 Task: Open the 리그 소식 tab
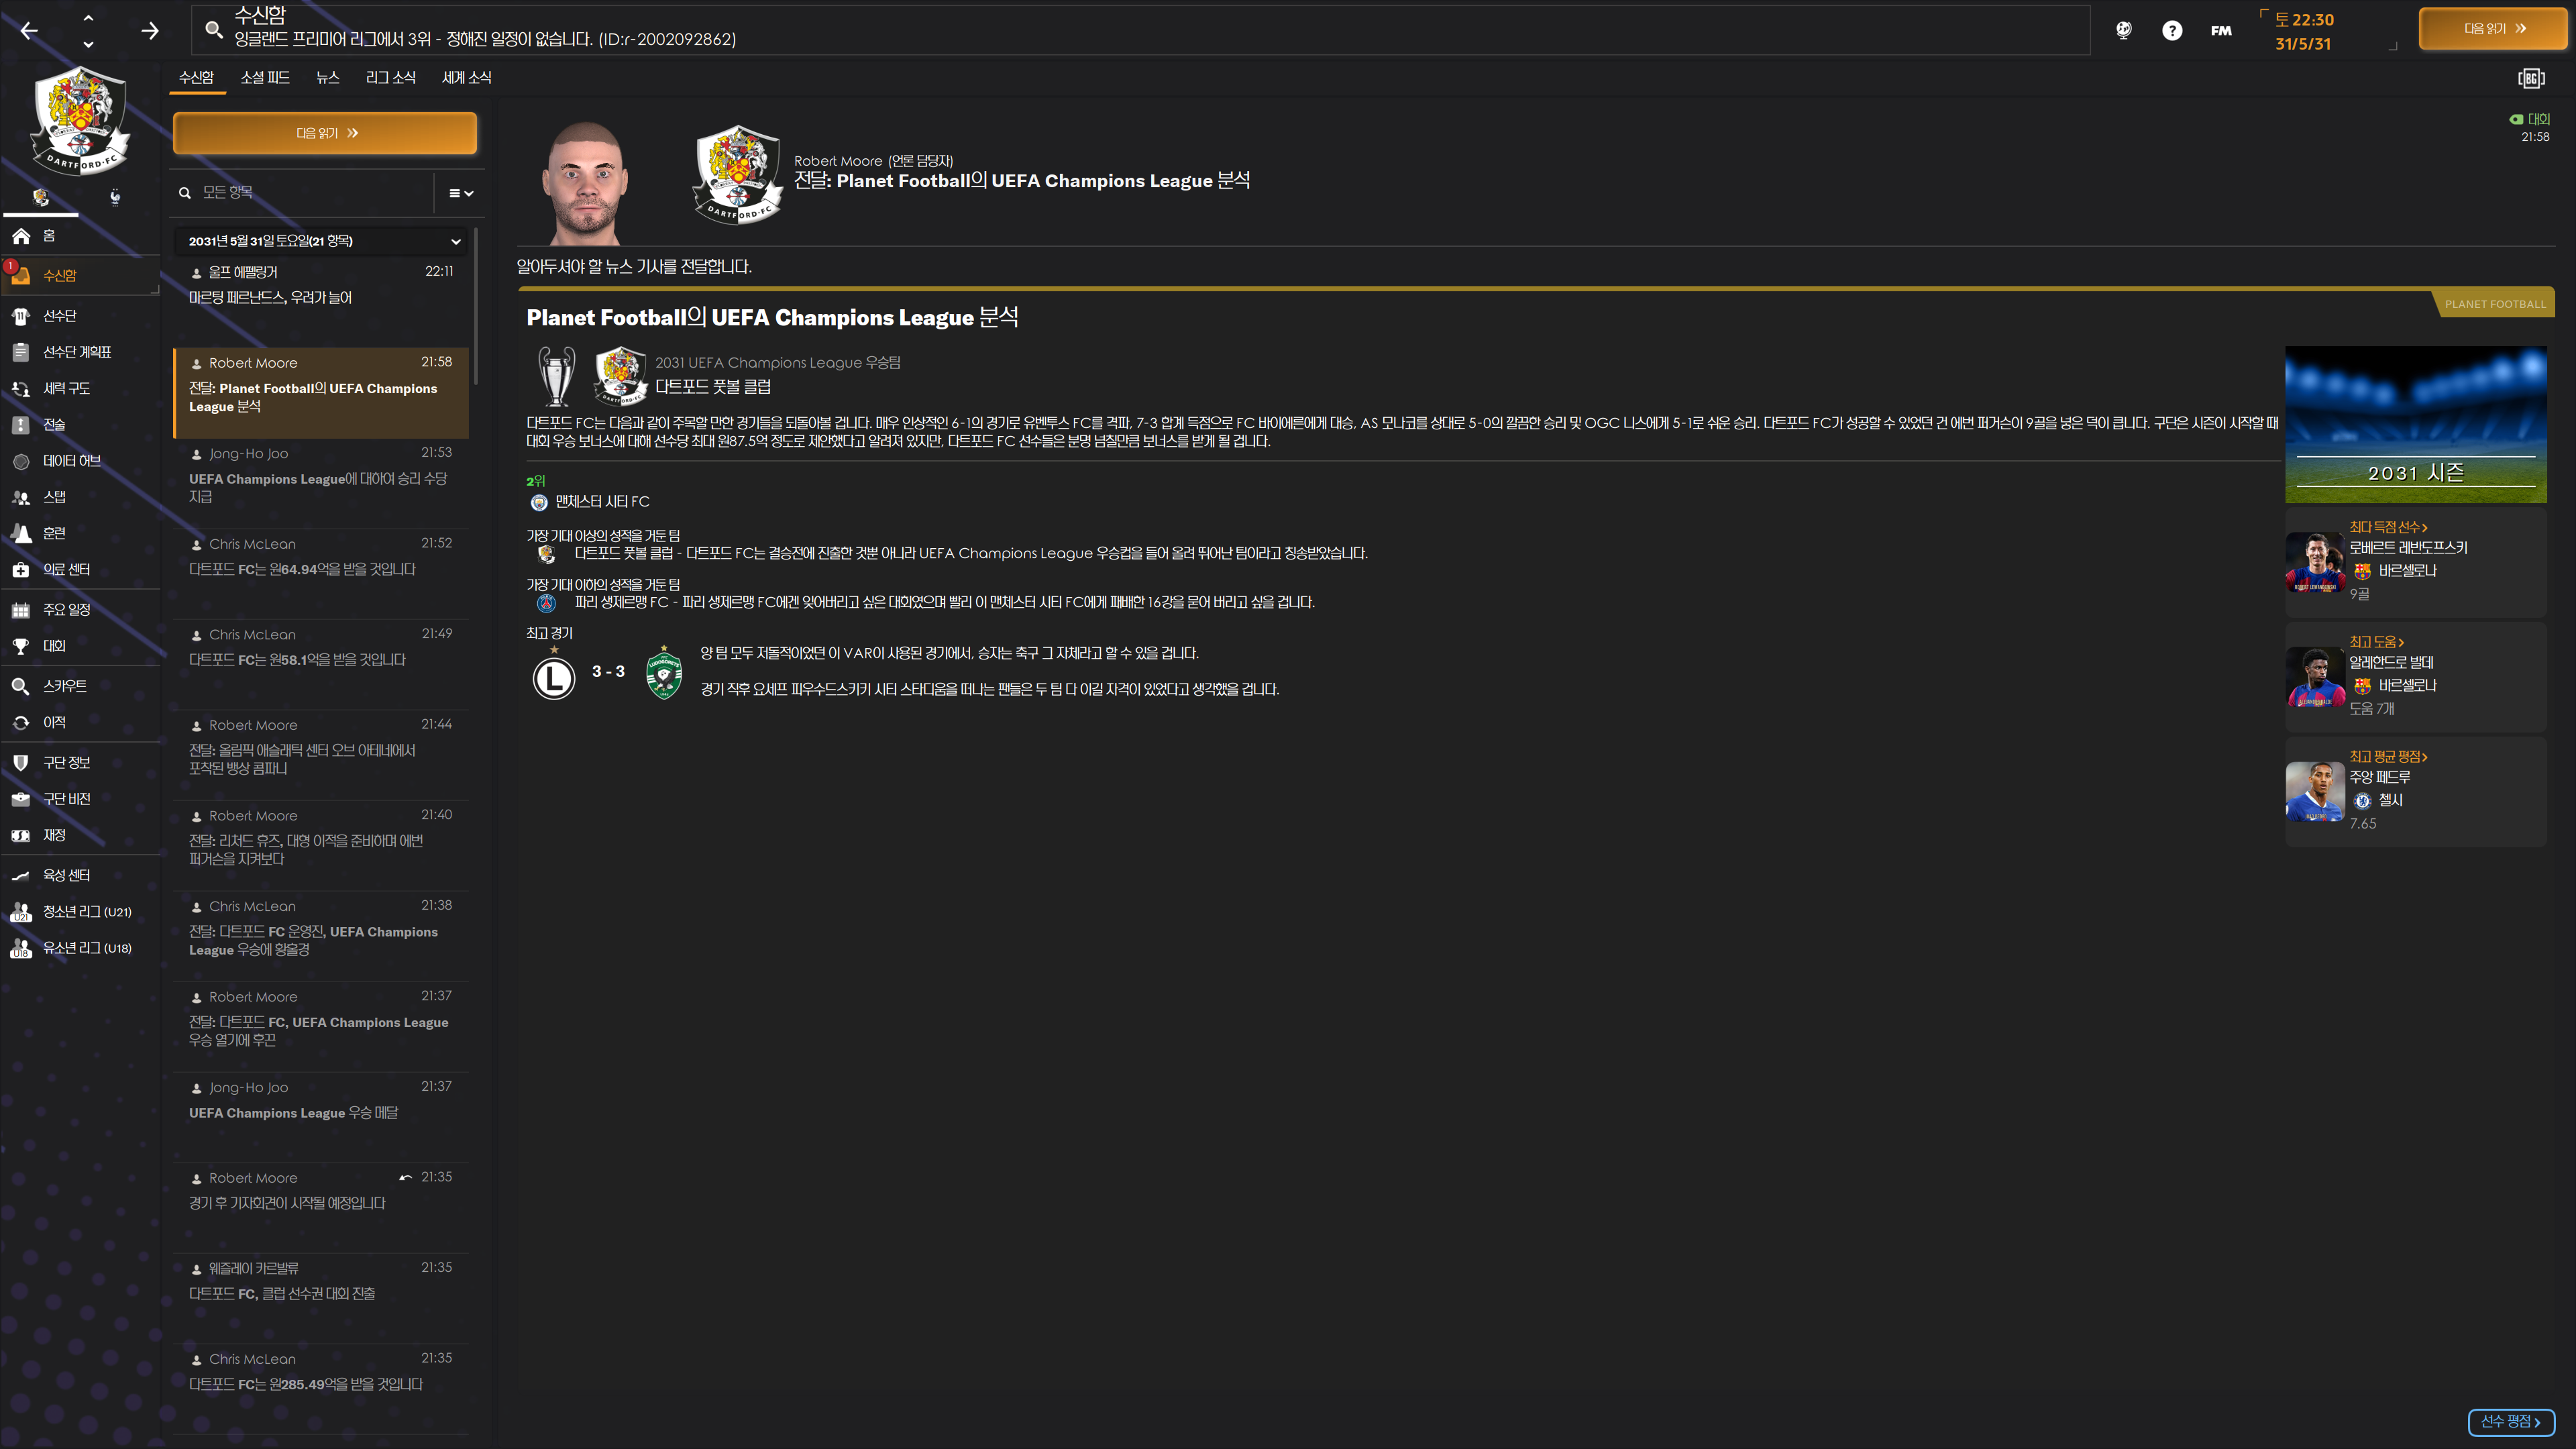click(390, 78)
